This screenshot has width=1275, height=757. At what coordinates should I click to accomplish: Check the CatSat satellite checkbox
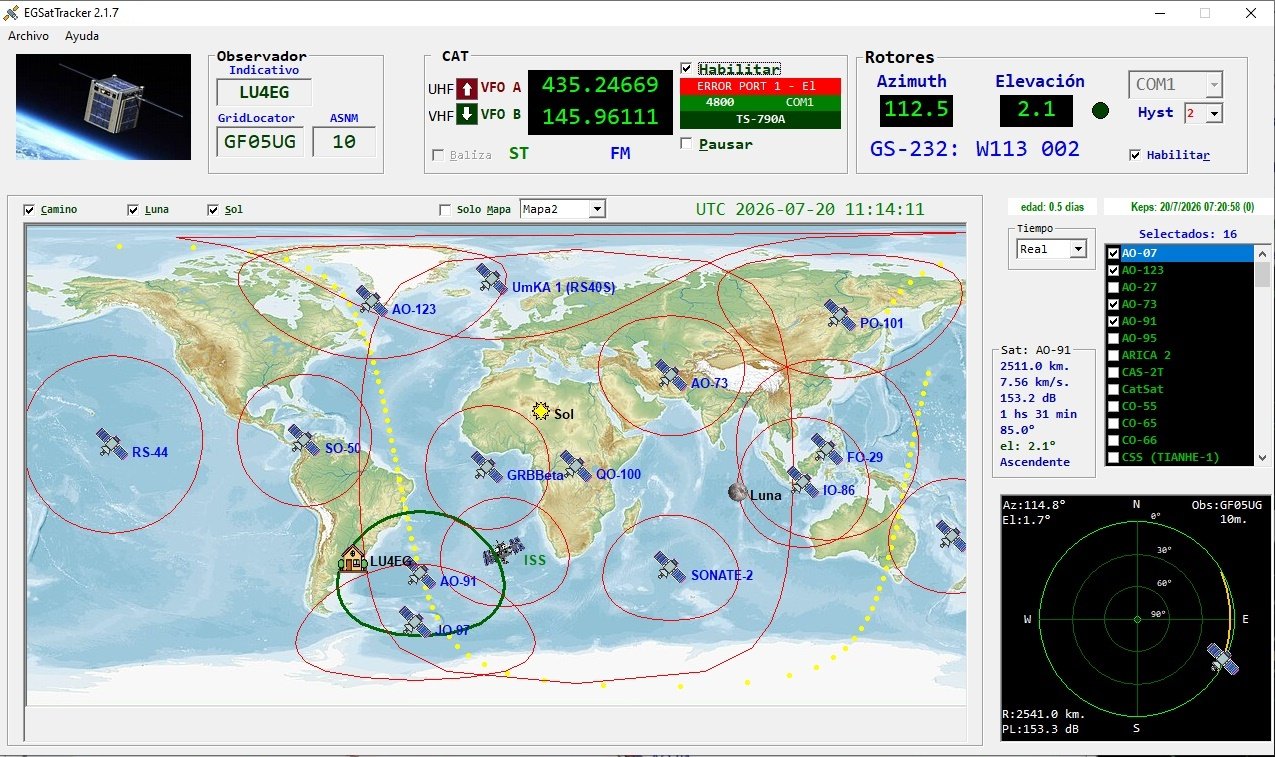pyautogui.click(x=1113, y=389)
